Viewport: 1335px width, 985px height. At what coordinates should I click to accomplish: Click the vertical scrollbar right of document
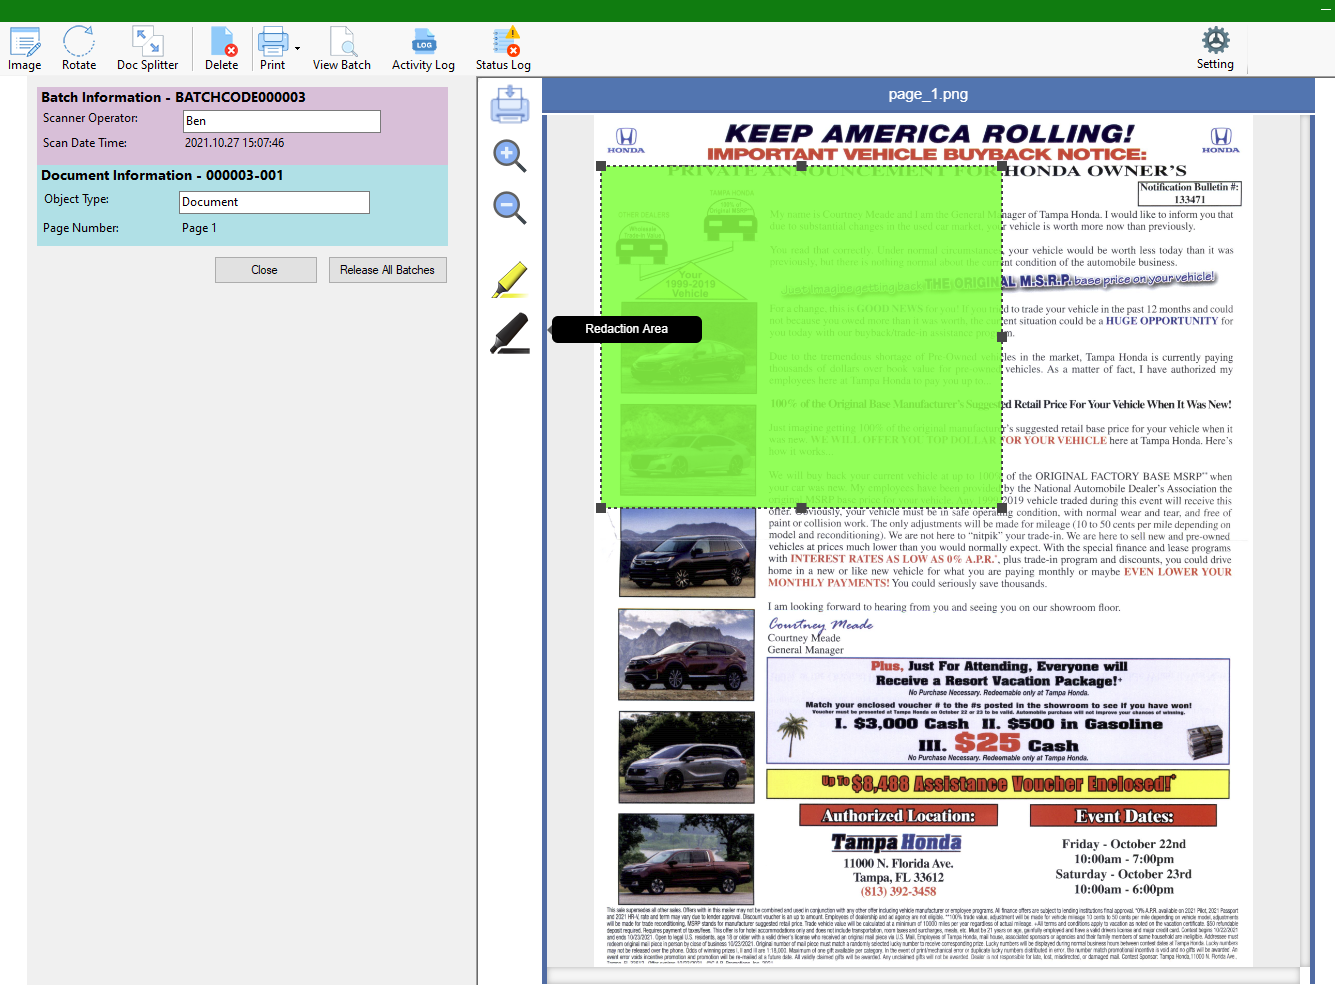click(x=1307, y=540)
